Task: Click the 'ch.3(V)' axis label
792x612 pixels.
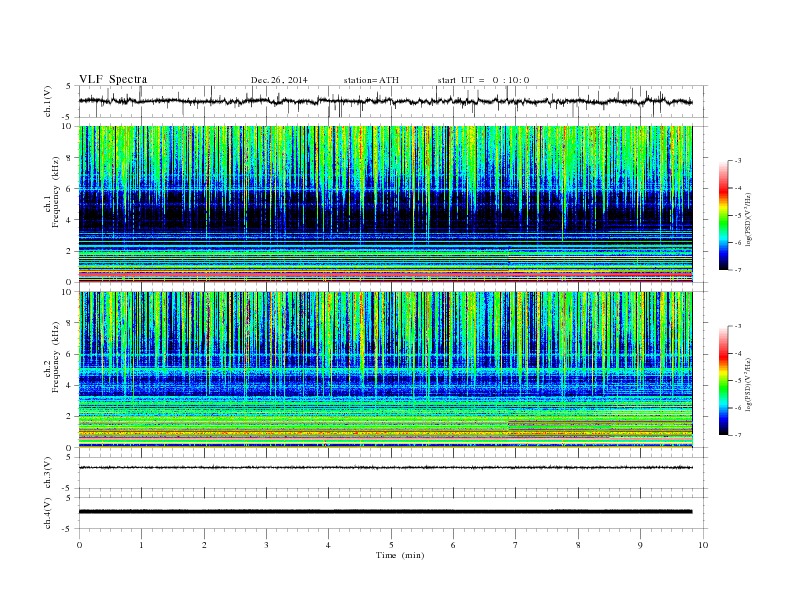Action: (x=48, y=473)
